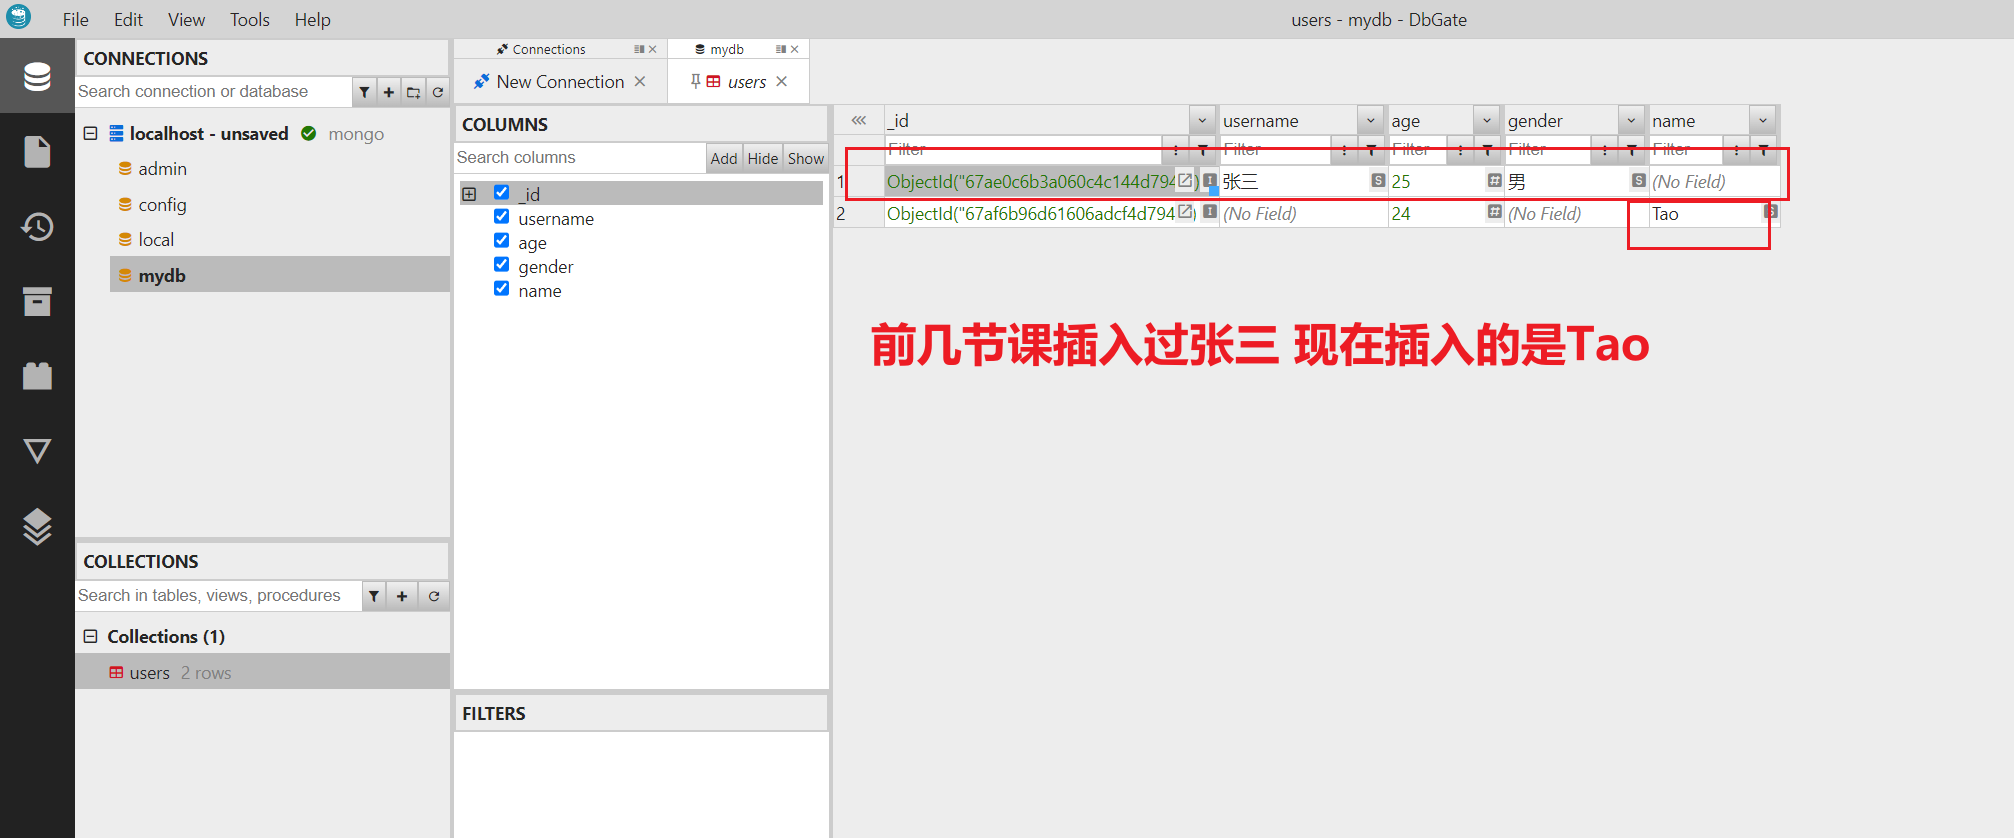Switch to the New Connection tab
This screenshot has height=838, width=2014.
point(559,82)
